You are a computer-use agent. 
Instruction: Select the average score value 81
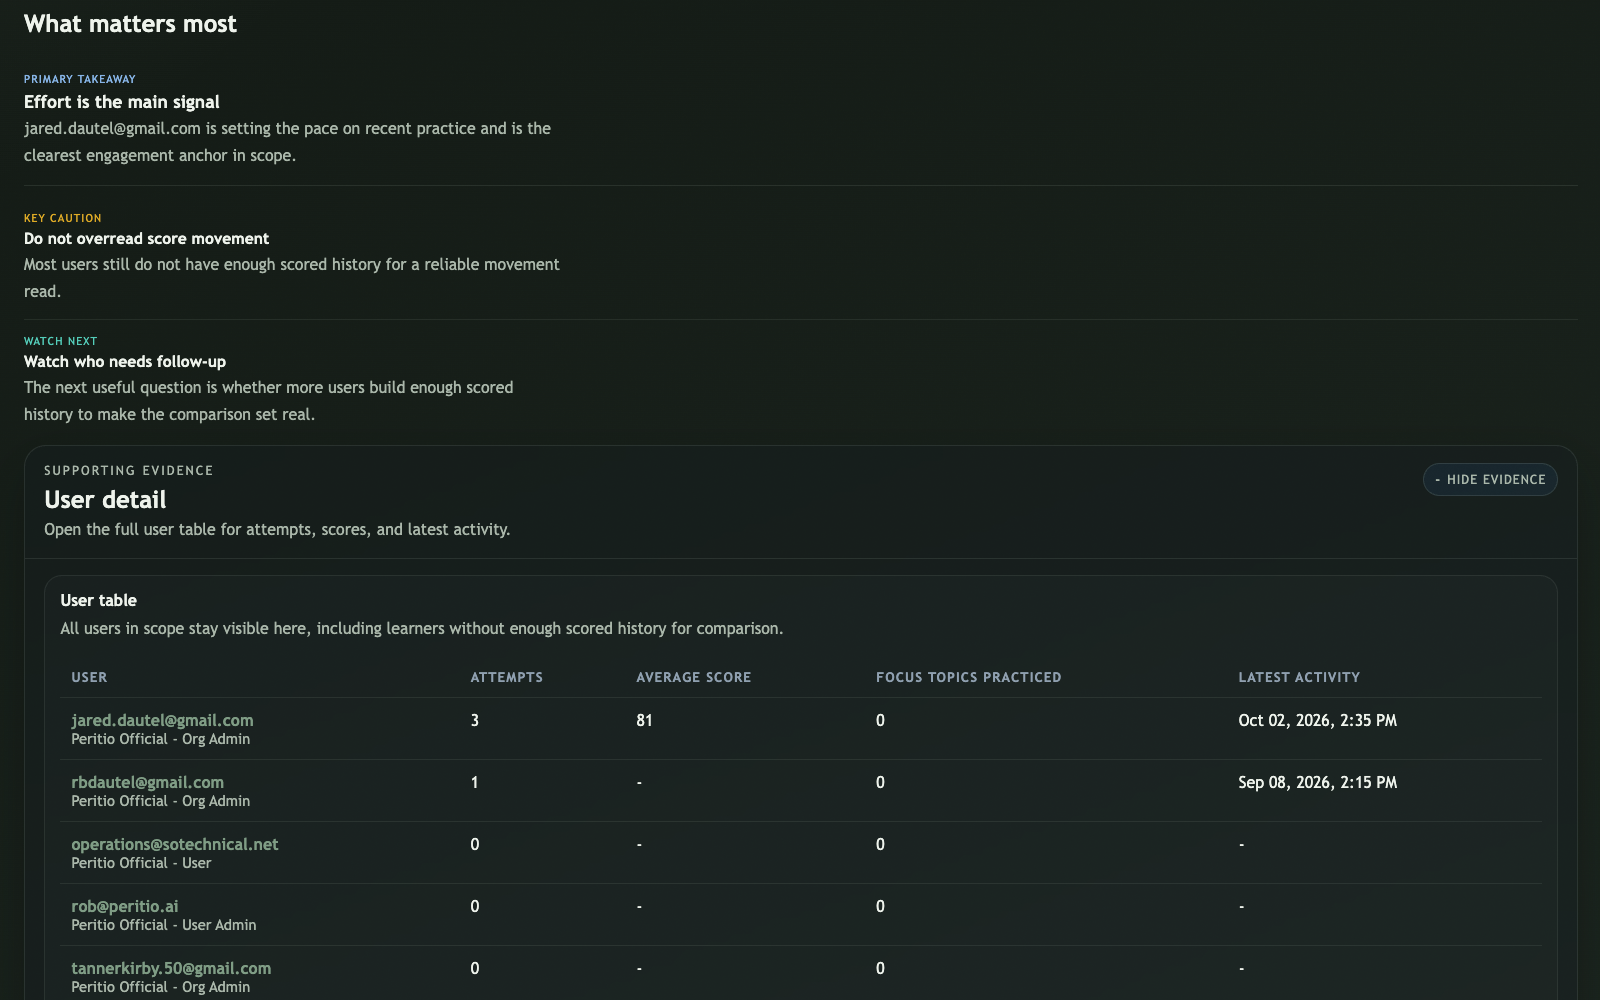point(644,720)
